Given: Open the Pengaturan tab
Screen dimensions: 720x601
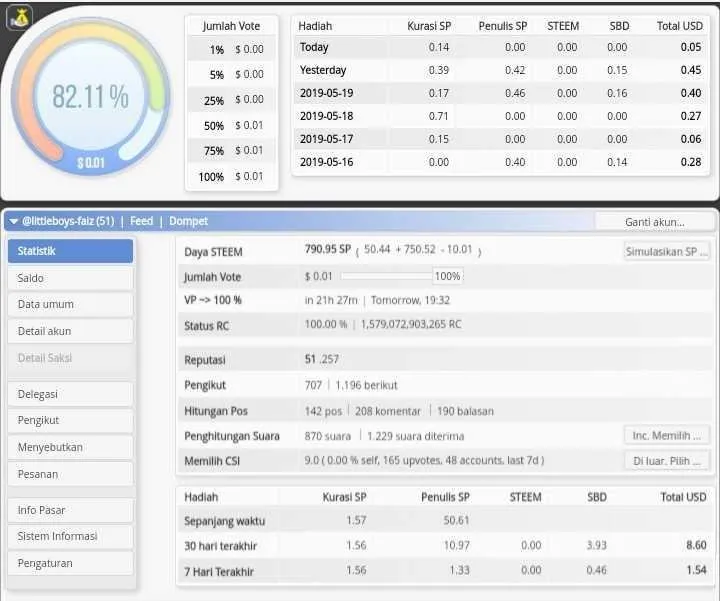Looking at the screenshot, I should click(x=70, y=564).
